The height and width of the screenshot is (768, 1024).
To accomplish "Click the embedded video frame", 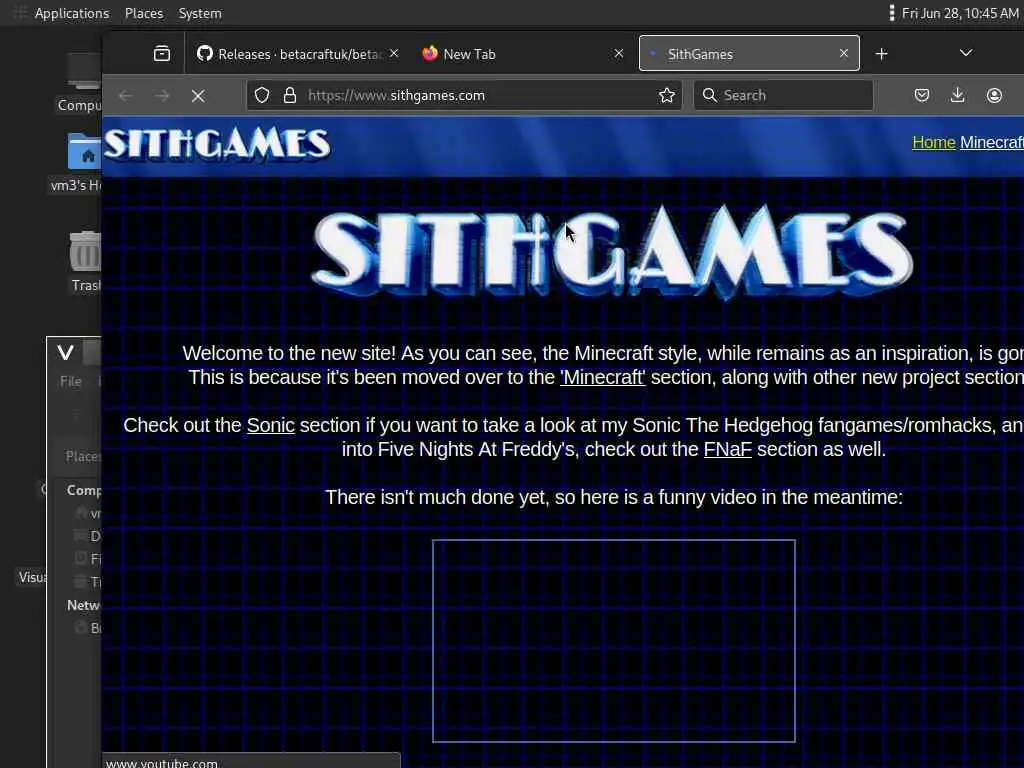I will [614, 641].
